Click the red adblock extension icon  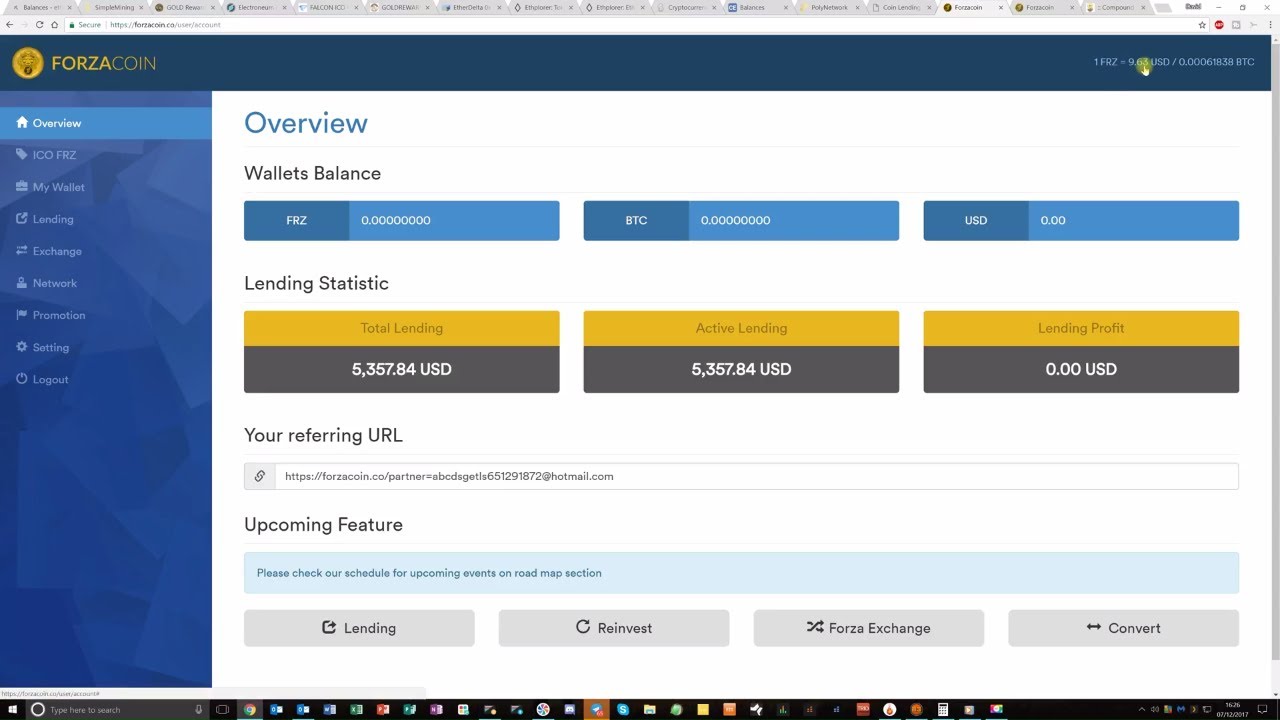click(1219, 24)
